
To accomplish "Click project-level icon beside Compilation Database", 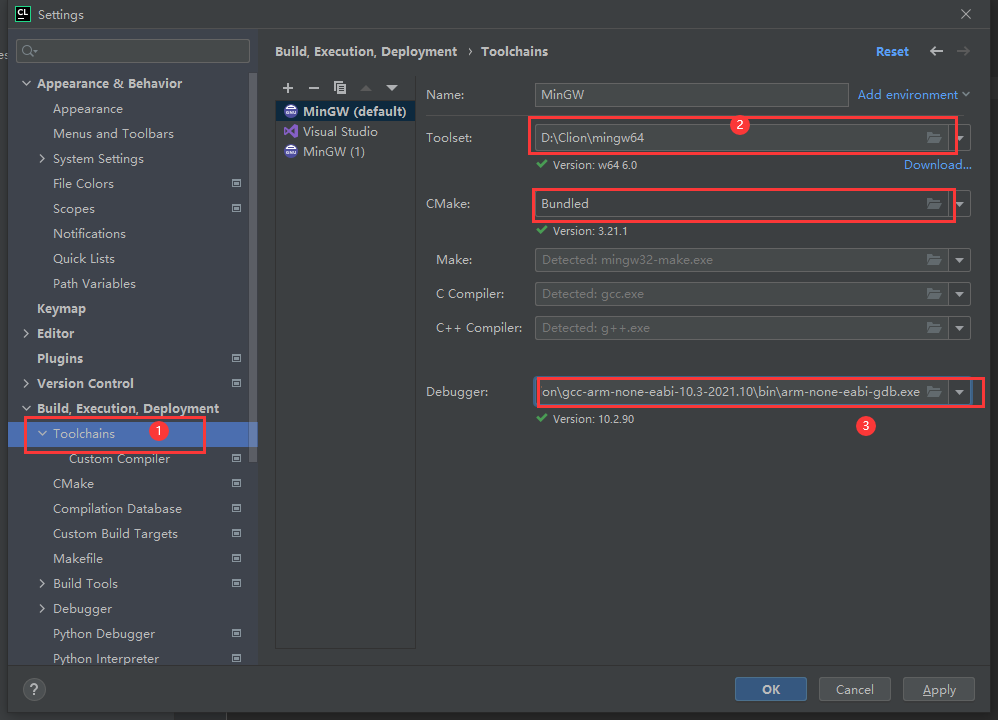I will pyautogui.click(x=236, y=508).
